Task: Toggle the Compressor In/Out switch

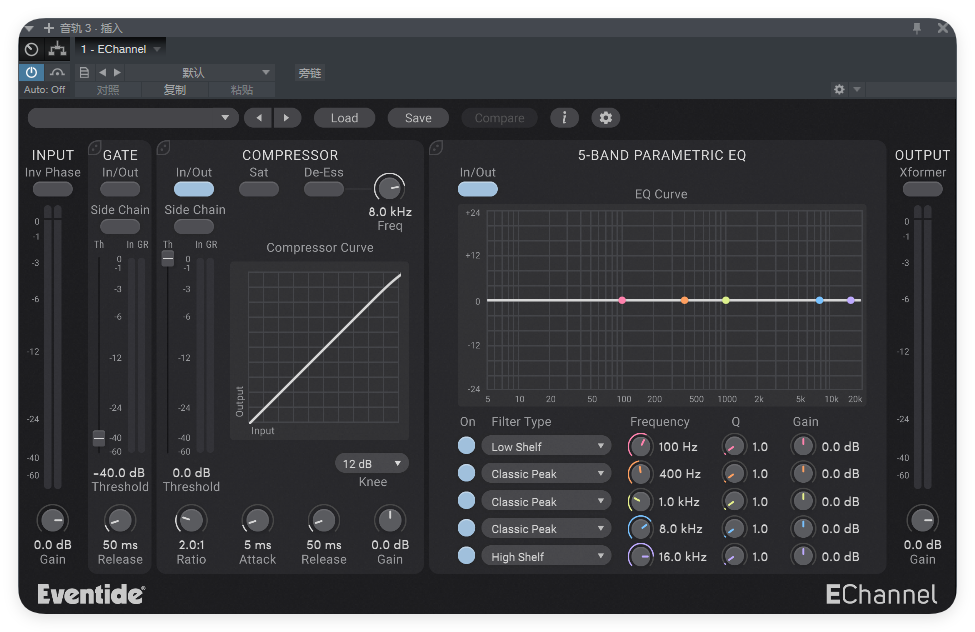Action: (x=194, y=189)
